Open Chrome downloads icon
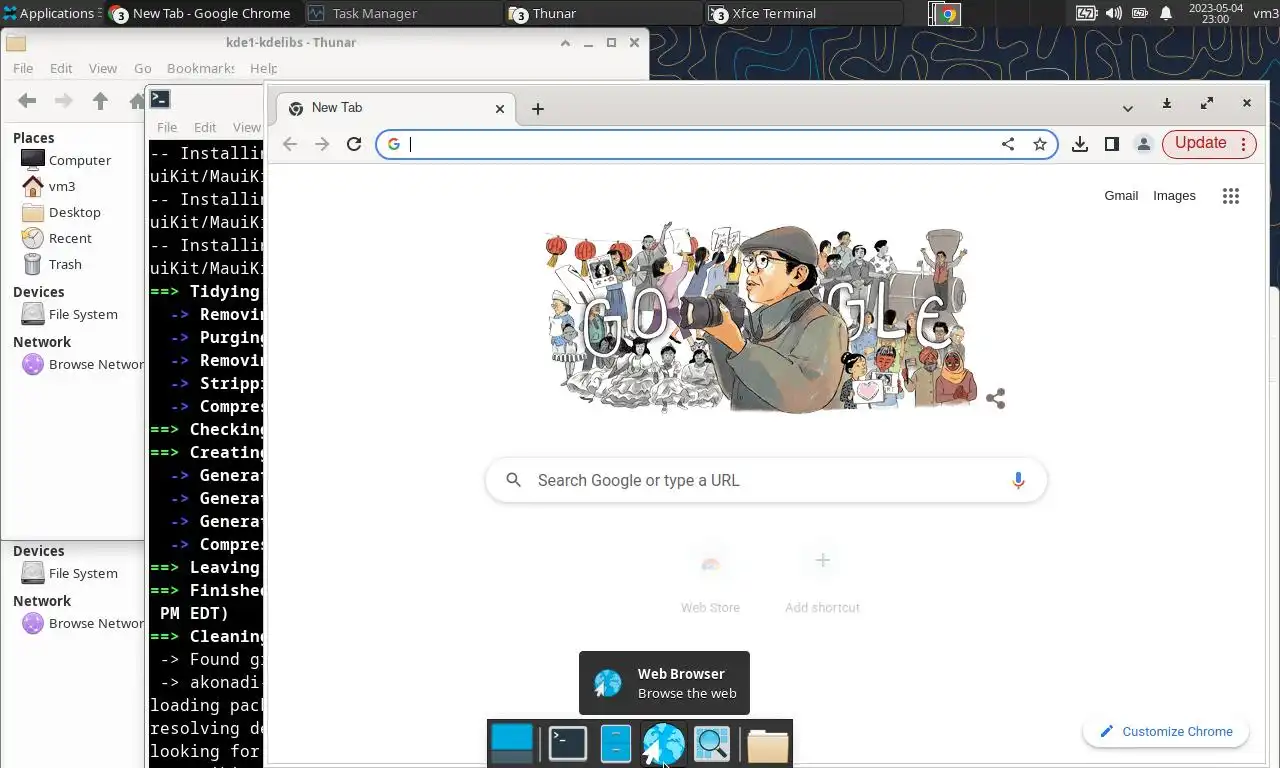The height and width of the screenshot is (768, 1280). click(1080, 144)
